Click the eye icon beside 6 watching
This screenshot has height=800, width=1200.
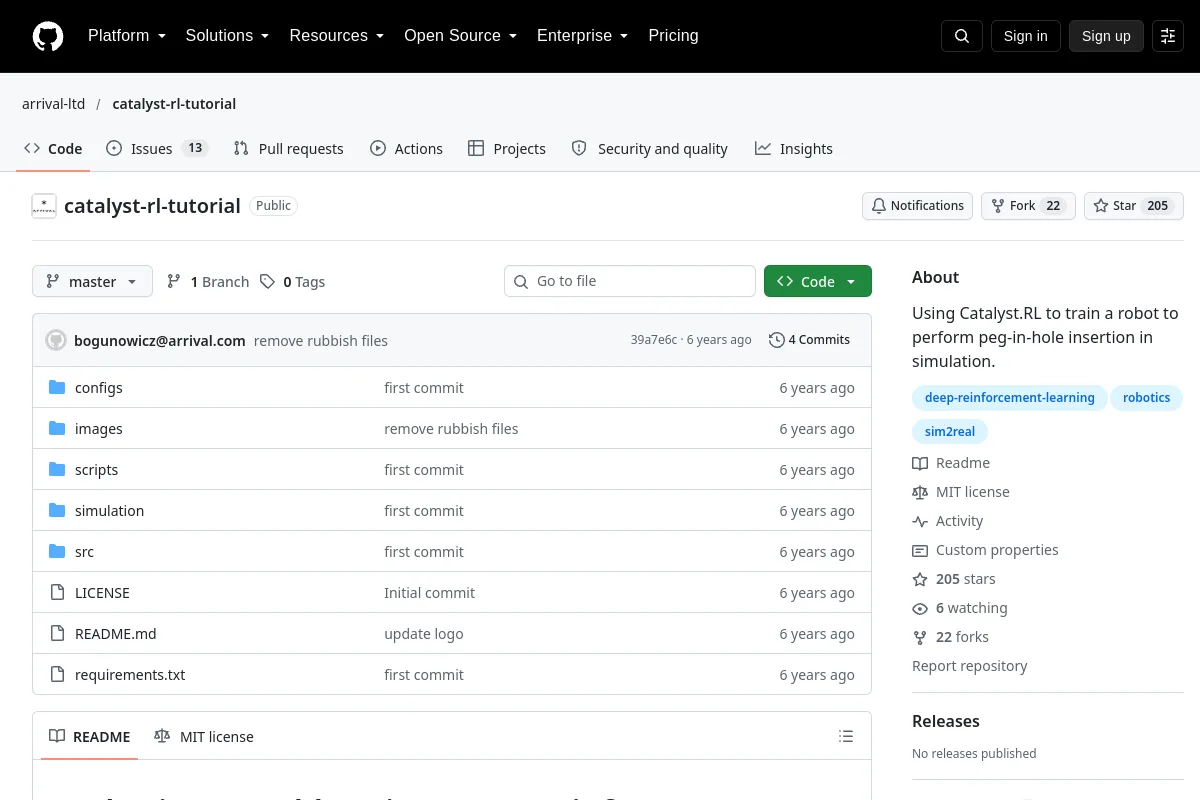coord(920,608)
